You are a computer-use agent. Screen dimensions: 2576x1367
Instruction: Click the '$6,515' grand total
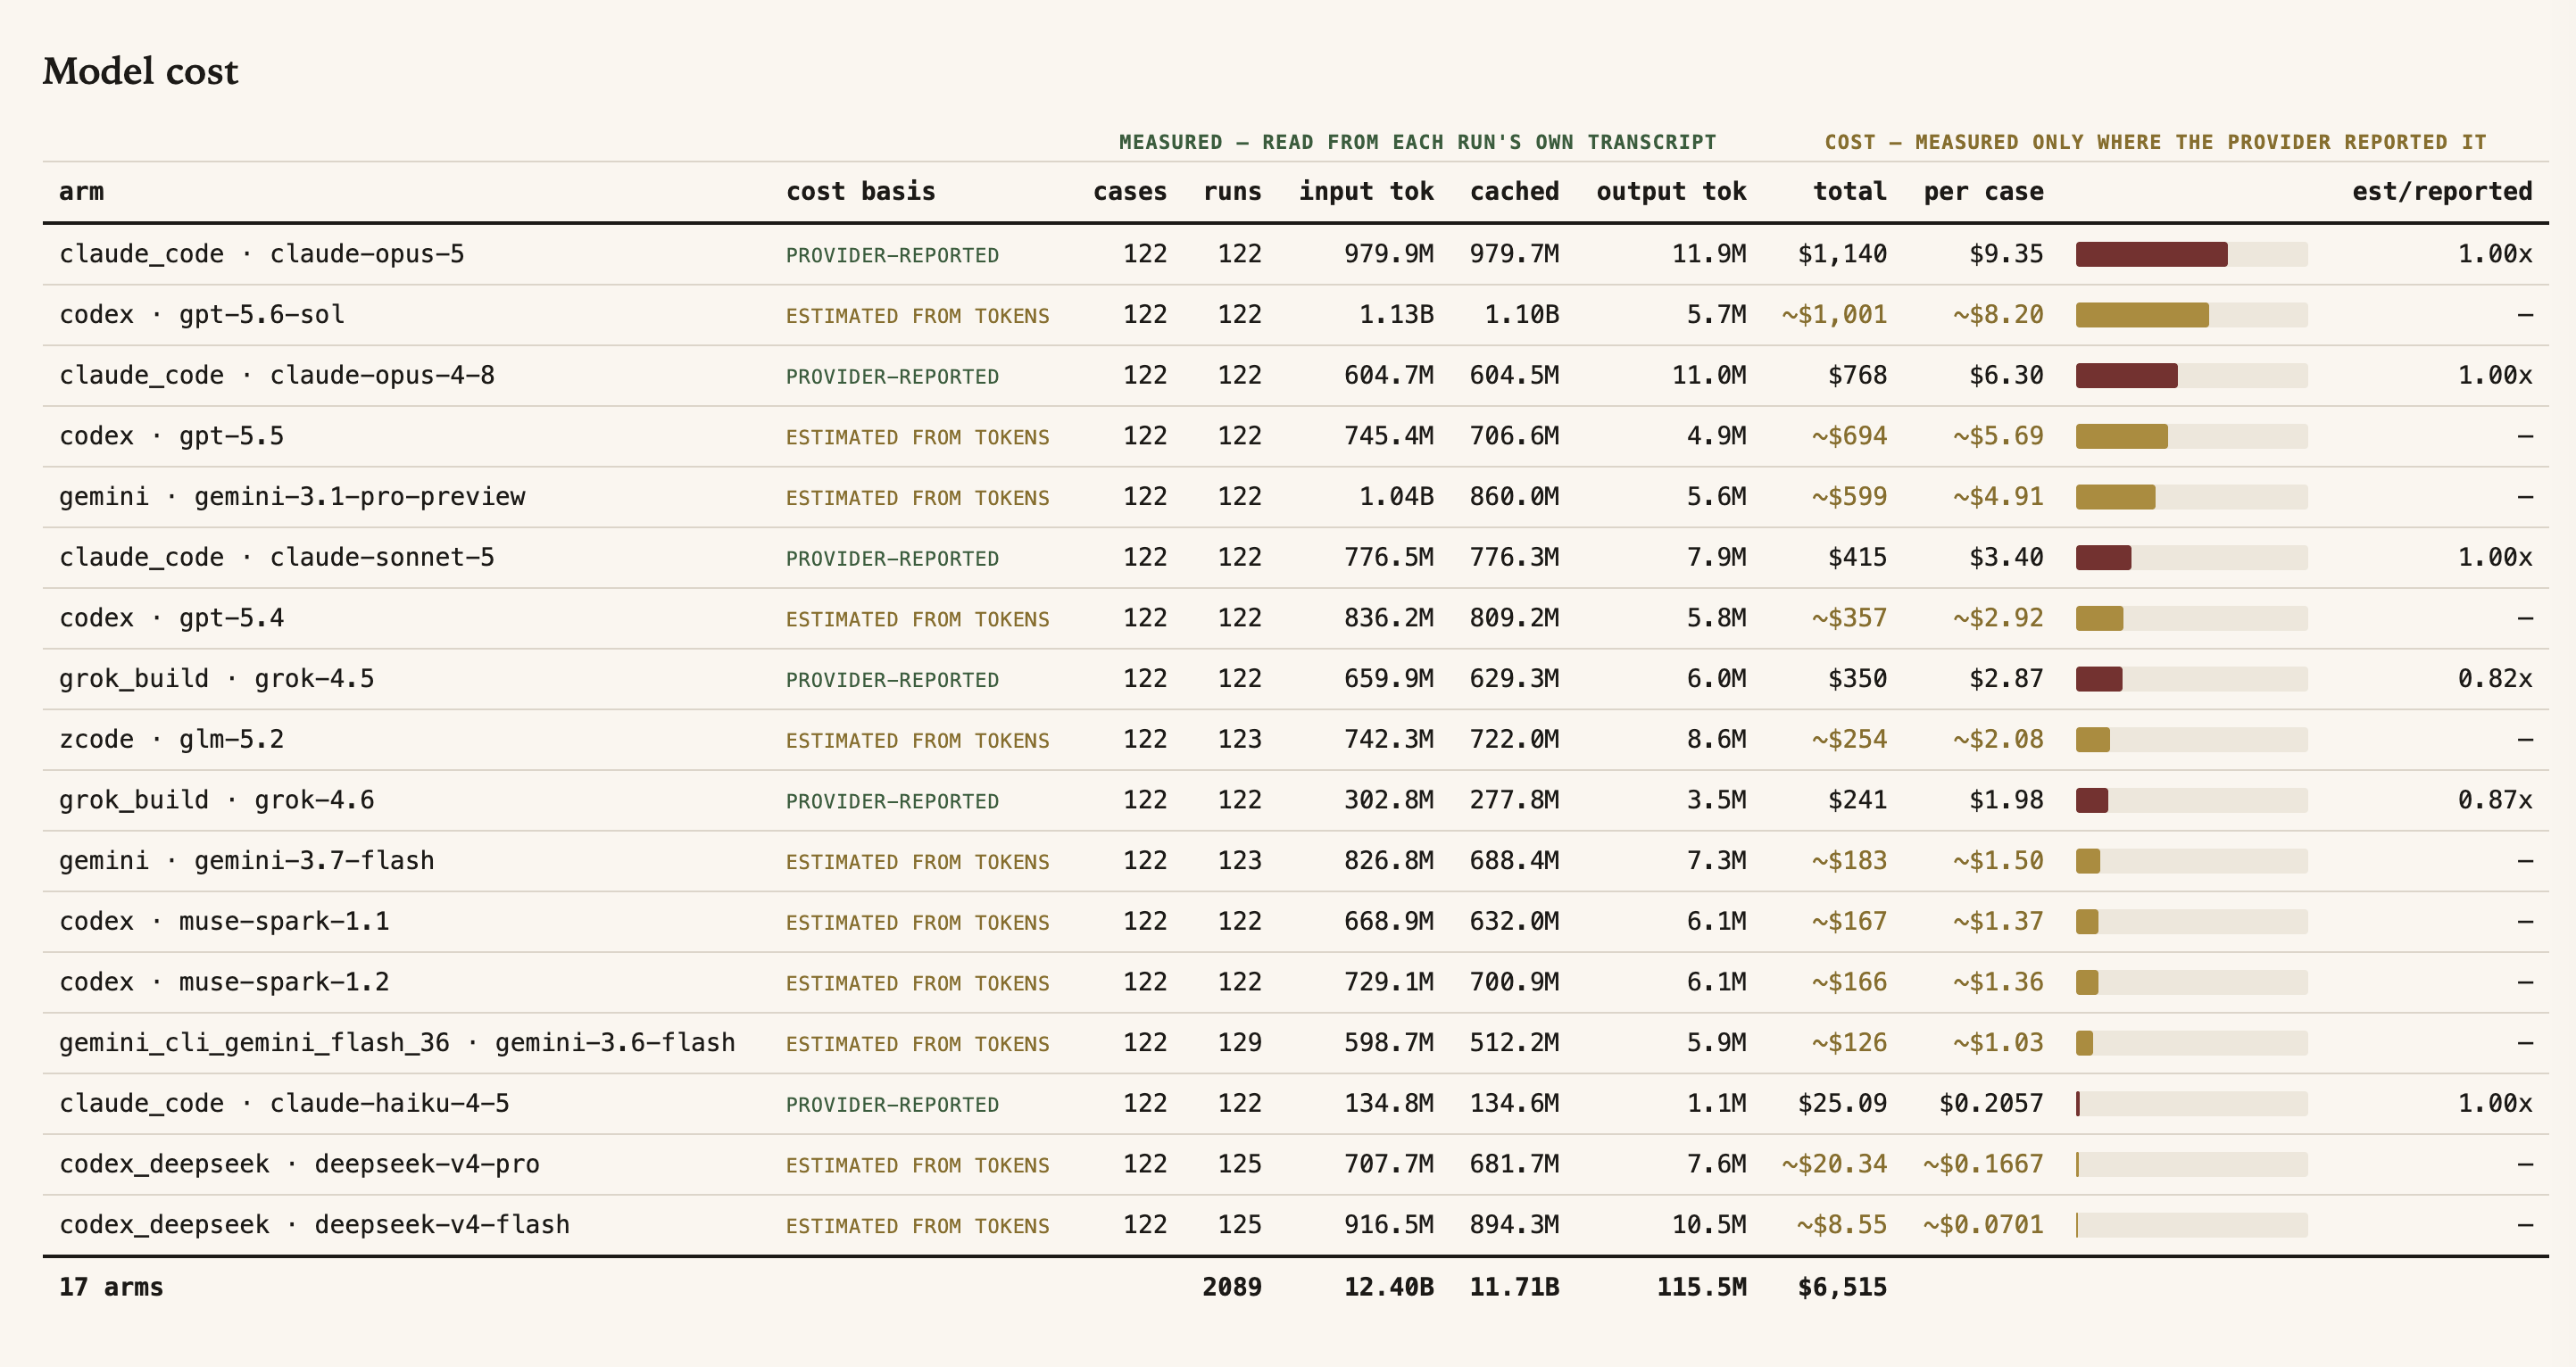pyautogui.click(x=1842, y=1287)
